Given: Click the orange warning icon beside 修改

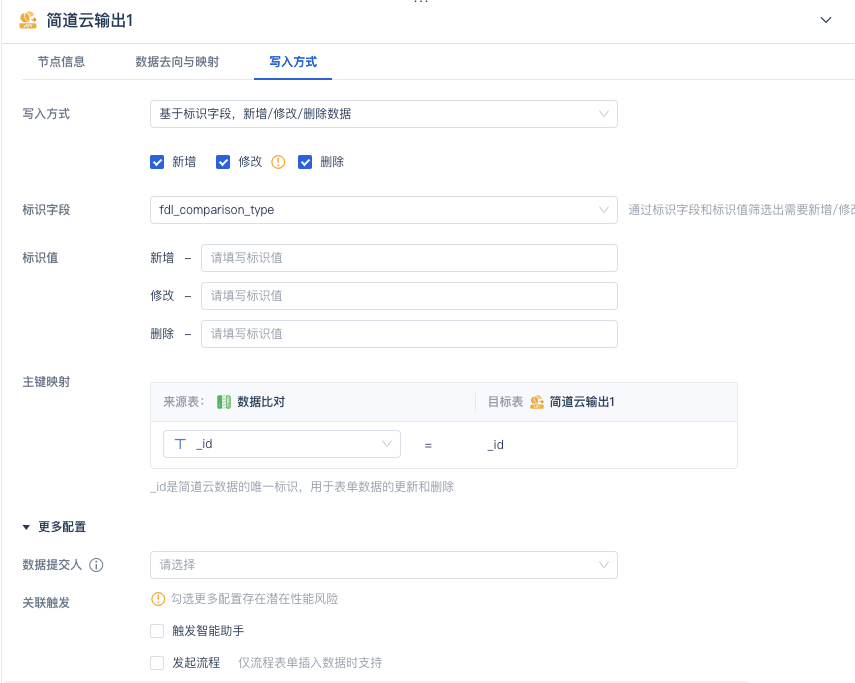Looking at the screenshot, I should point(278,162).
